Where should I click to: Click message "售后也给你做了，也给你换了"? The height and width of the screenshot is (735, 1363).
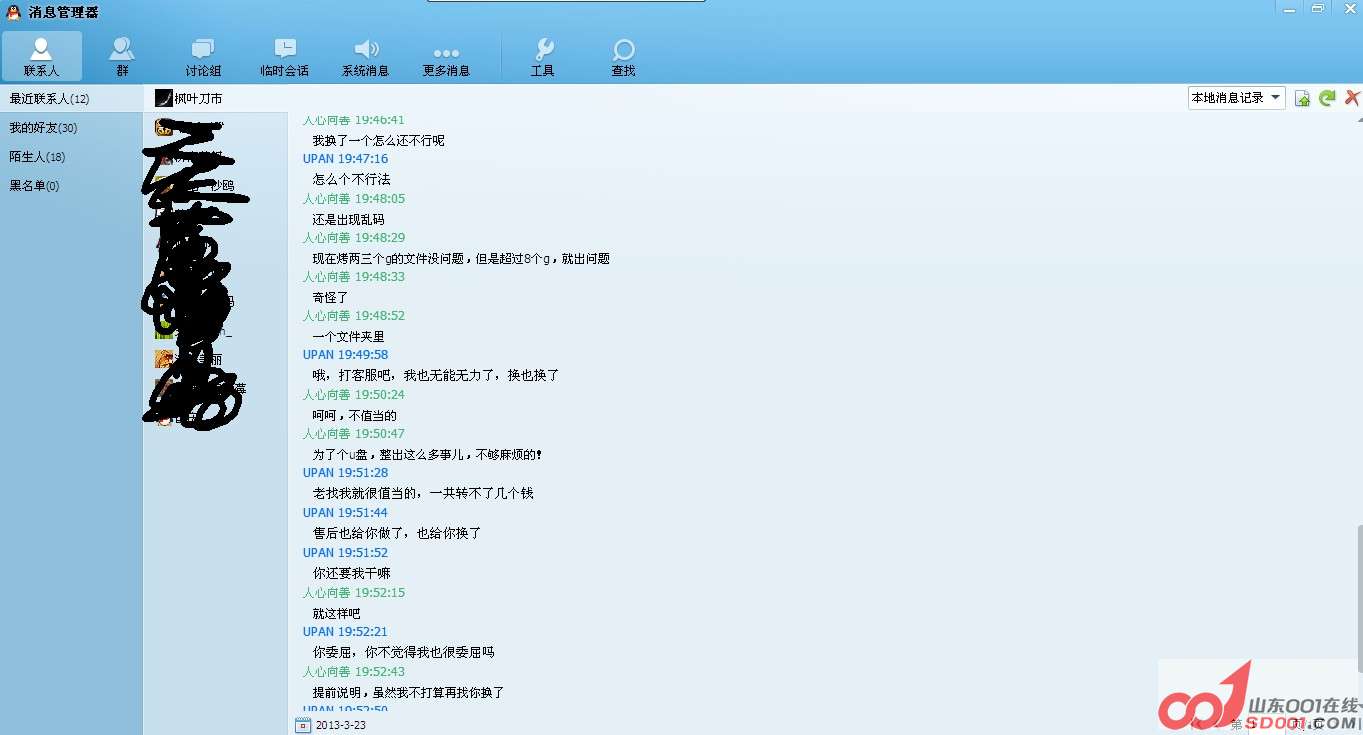pos(397,534)
